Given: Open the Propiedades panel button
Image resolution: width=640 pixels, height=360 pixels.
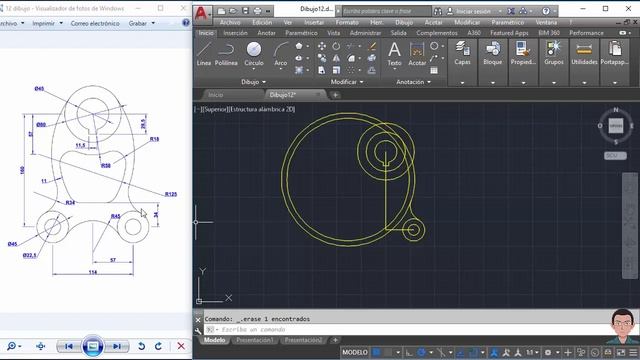Looking at the screenshot, I should (x=523, y=62).
